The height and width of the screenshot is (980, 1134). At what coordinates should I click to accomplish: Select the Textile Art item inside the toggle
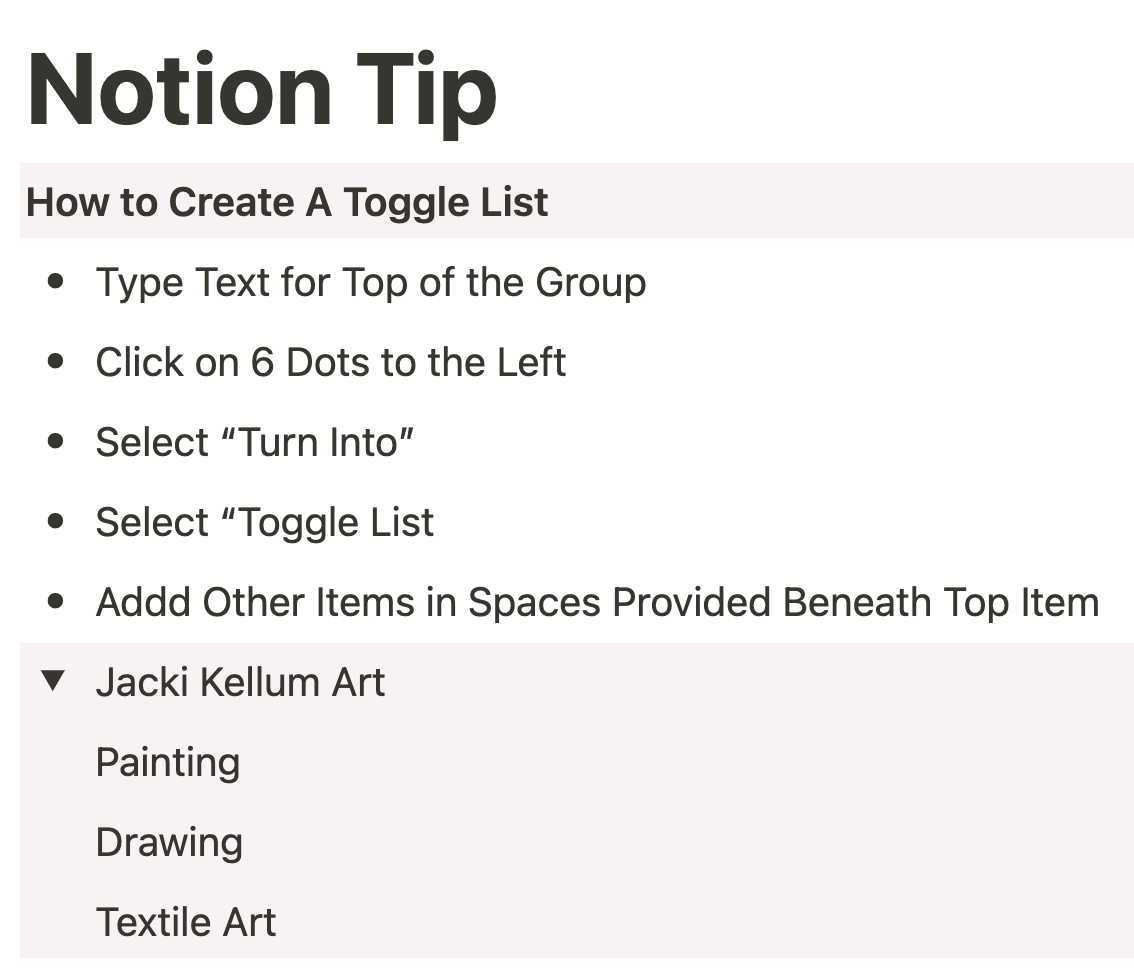click(186, 922)
